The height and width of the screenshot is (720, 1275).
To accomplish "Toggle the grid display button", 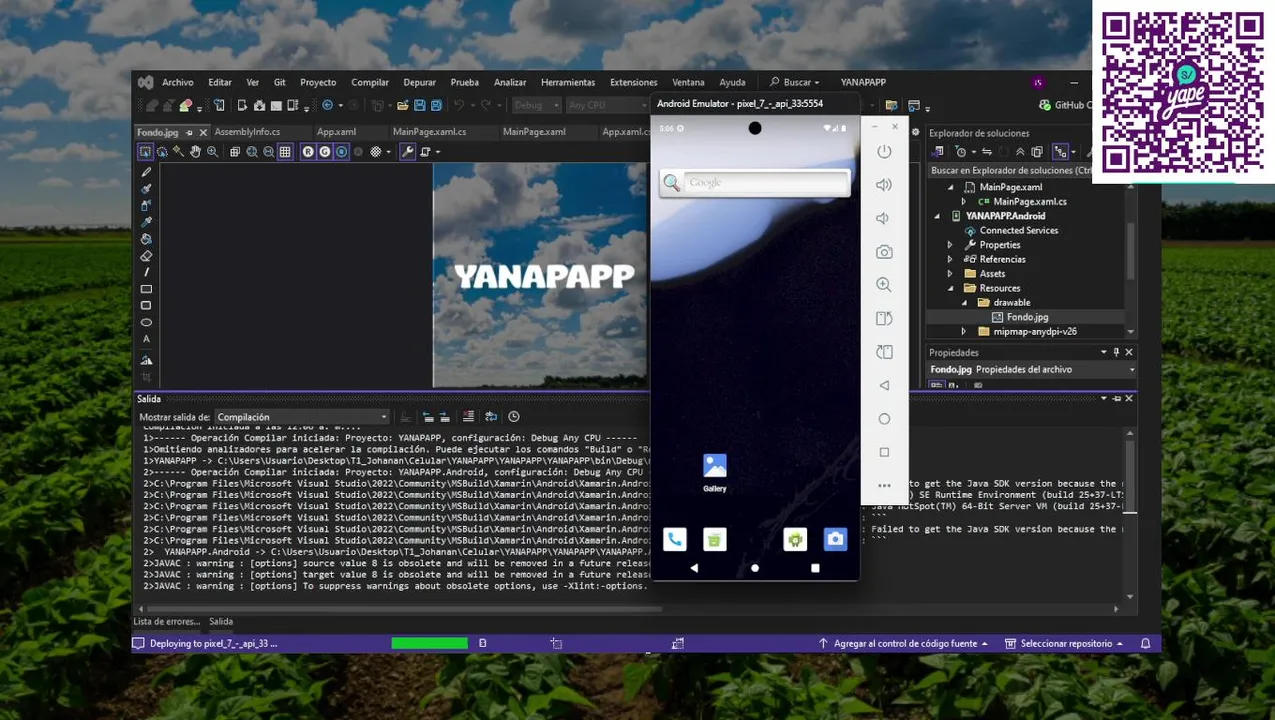I will tap(285, 152).
